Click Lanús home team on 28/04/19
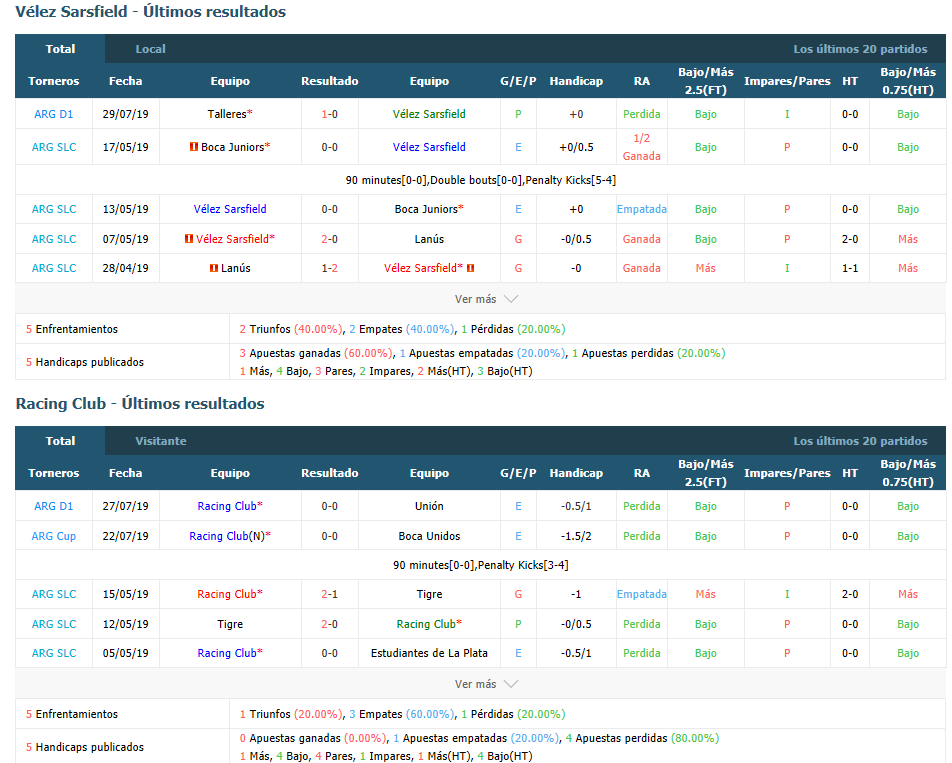This screenshot has height=763, width=952. click(236, 268)
